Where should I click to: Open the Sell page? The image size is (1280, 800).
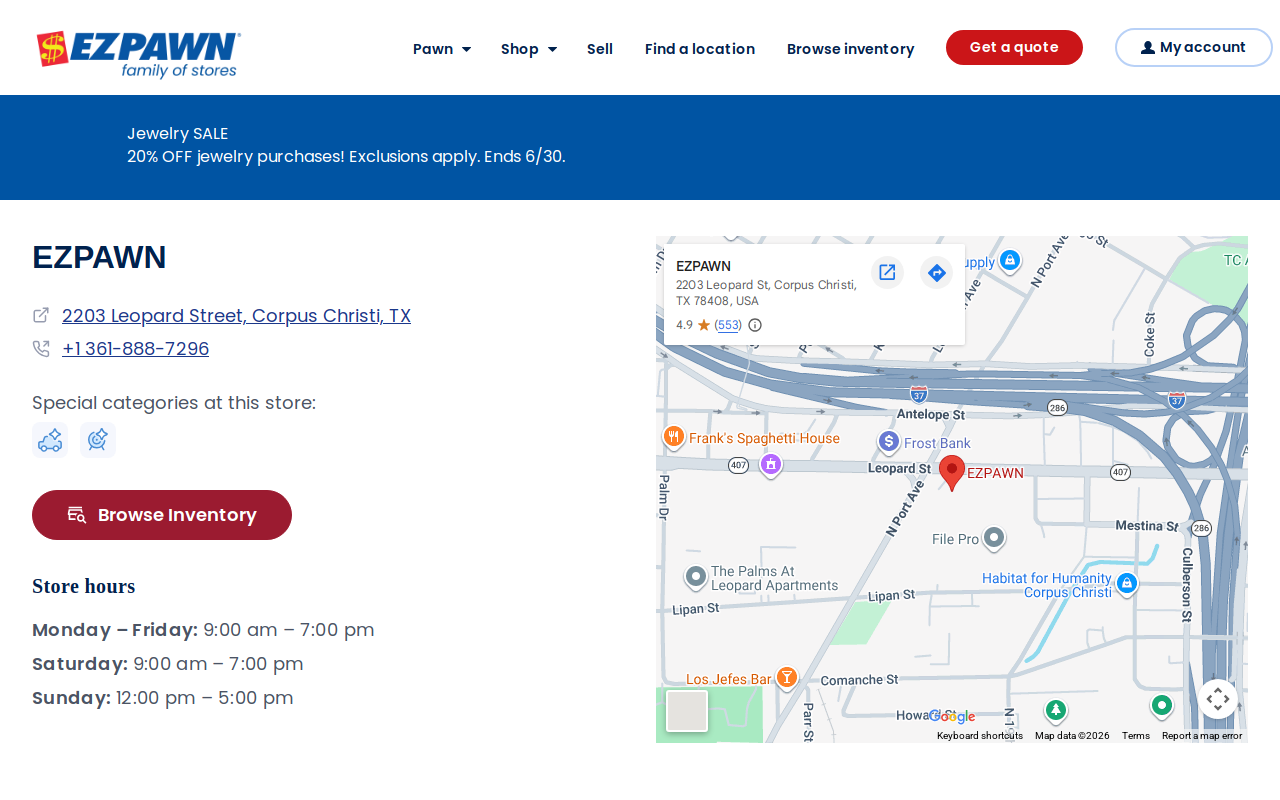(600, 48)
